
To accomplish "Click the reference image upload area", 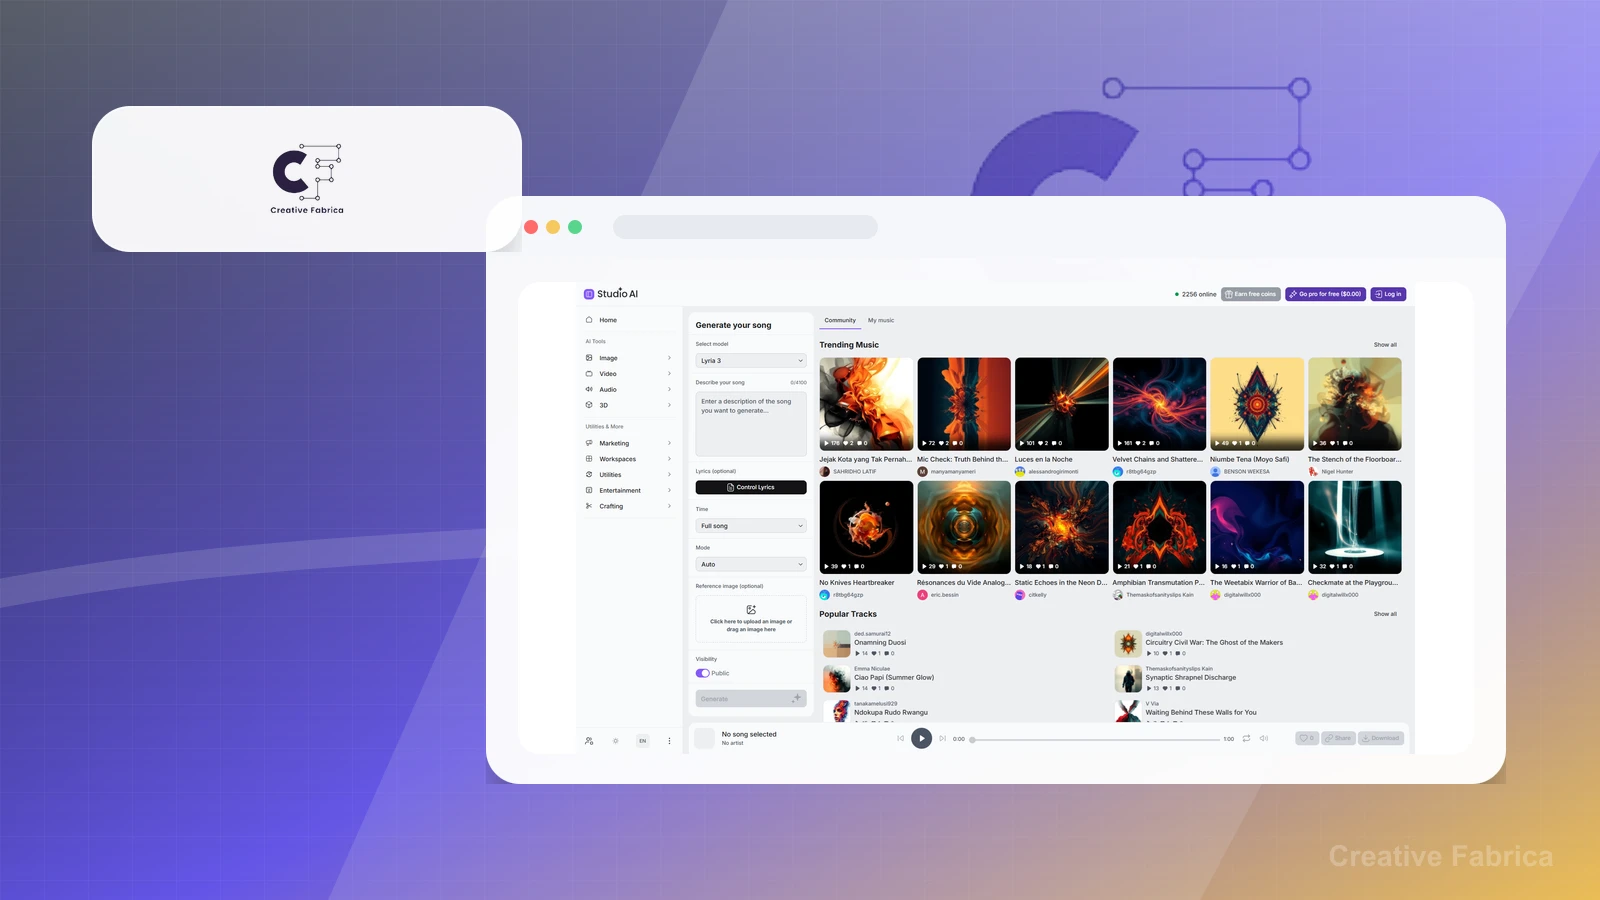I will 751,619.
